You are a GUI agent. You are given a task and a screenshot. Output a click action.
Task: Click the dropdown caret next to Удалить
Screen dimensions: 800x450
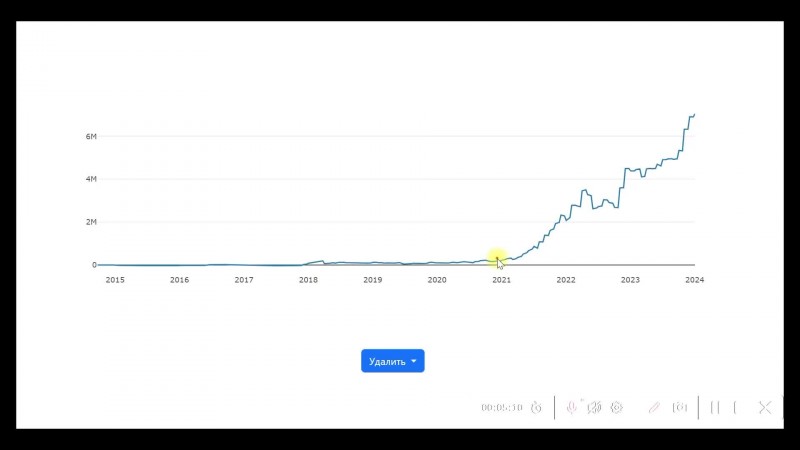(x=414, y=361)
